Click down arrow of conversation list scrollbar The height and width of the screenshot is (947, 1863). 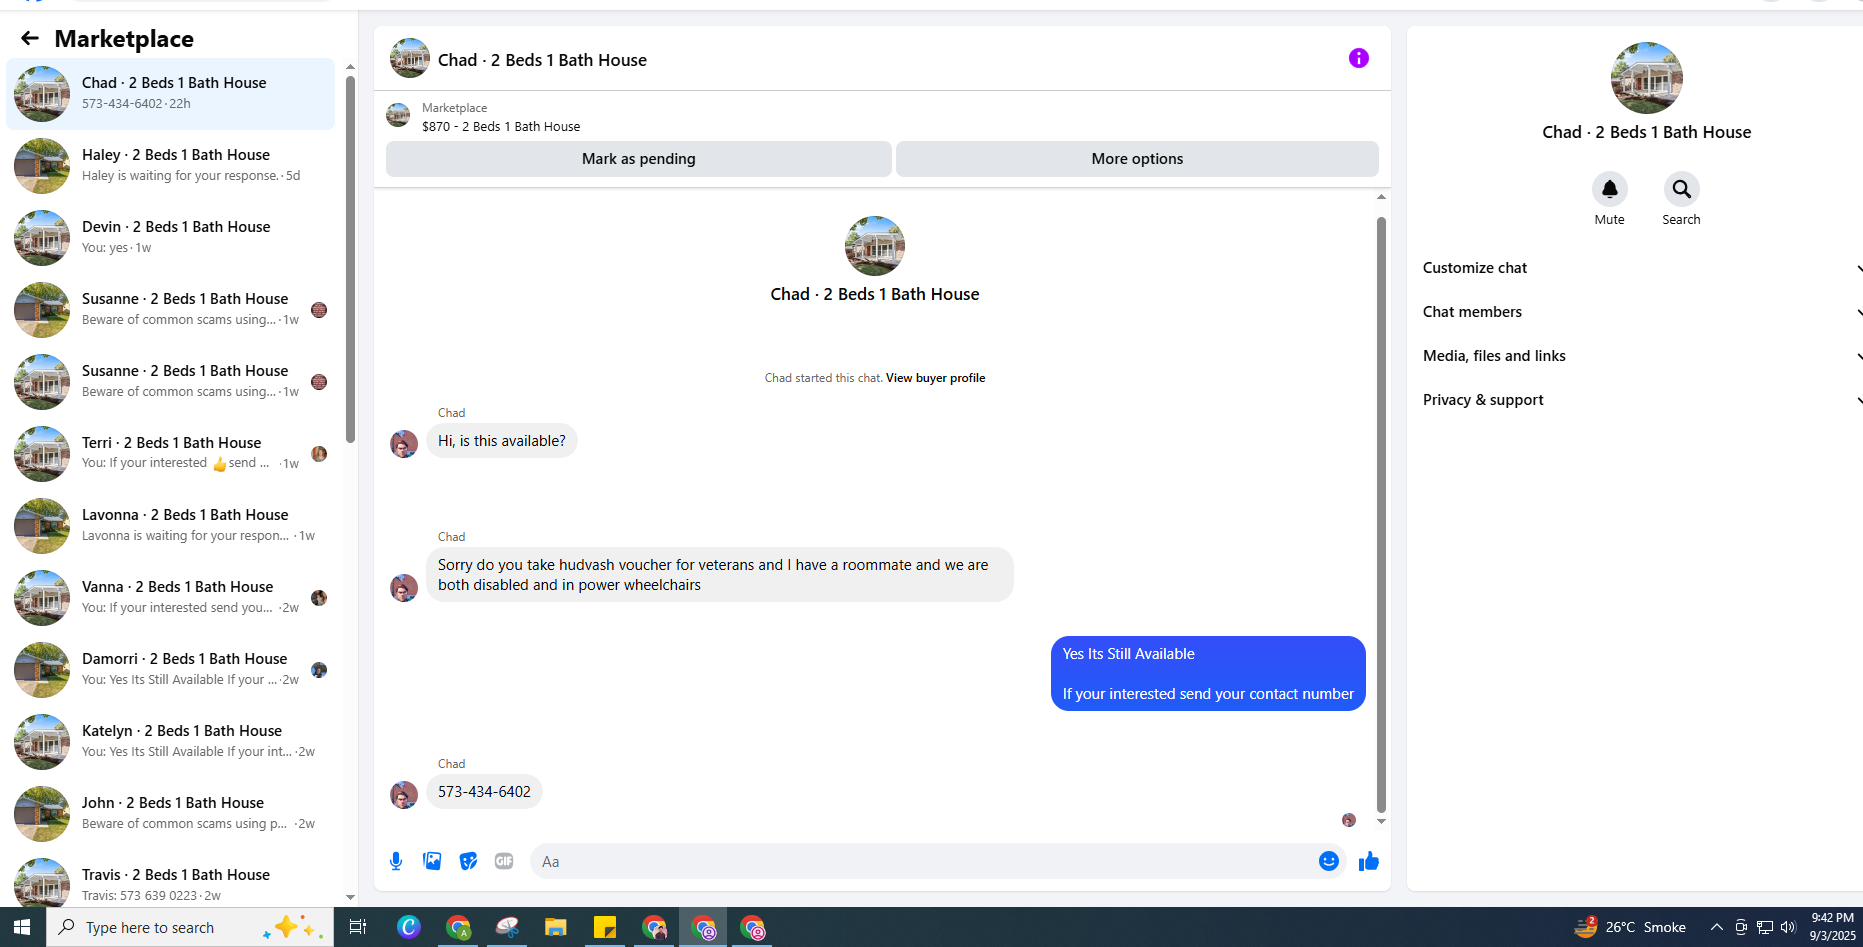[x=350, y=897]
